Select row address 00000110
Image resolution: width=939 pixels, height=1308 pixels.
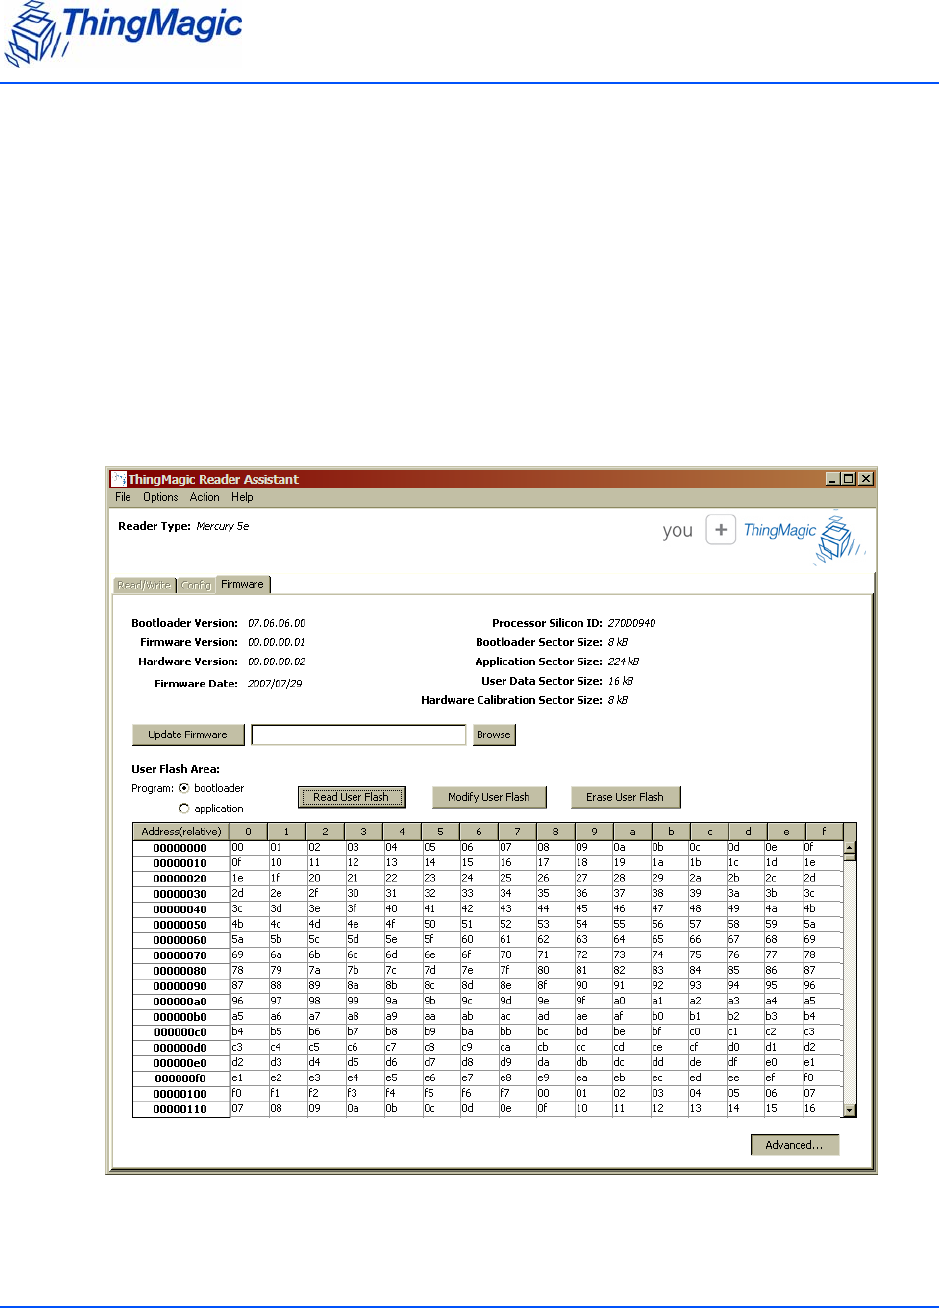pos(181,1111)
